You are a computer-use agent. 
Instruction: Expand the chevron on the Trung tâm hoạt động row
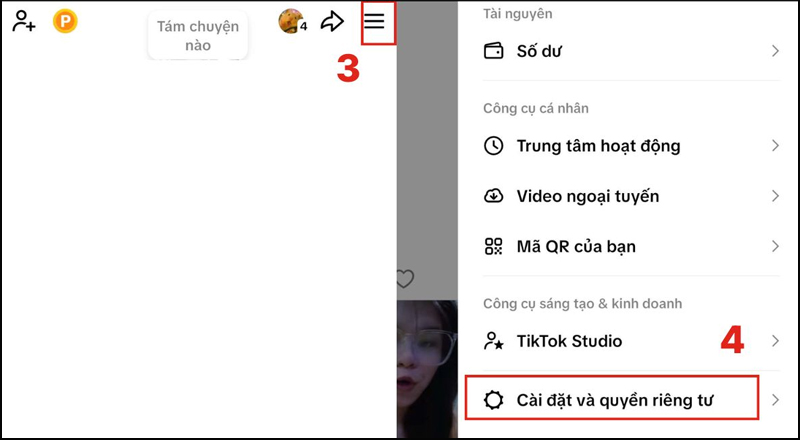[x=776, y=146]
